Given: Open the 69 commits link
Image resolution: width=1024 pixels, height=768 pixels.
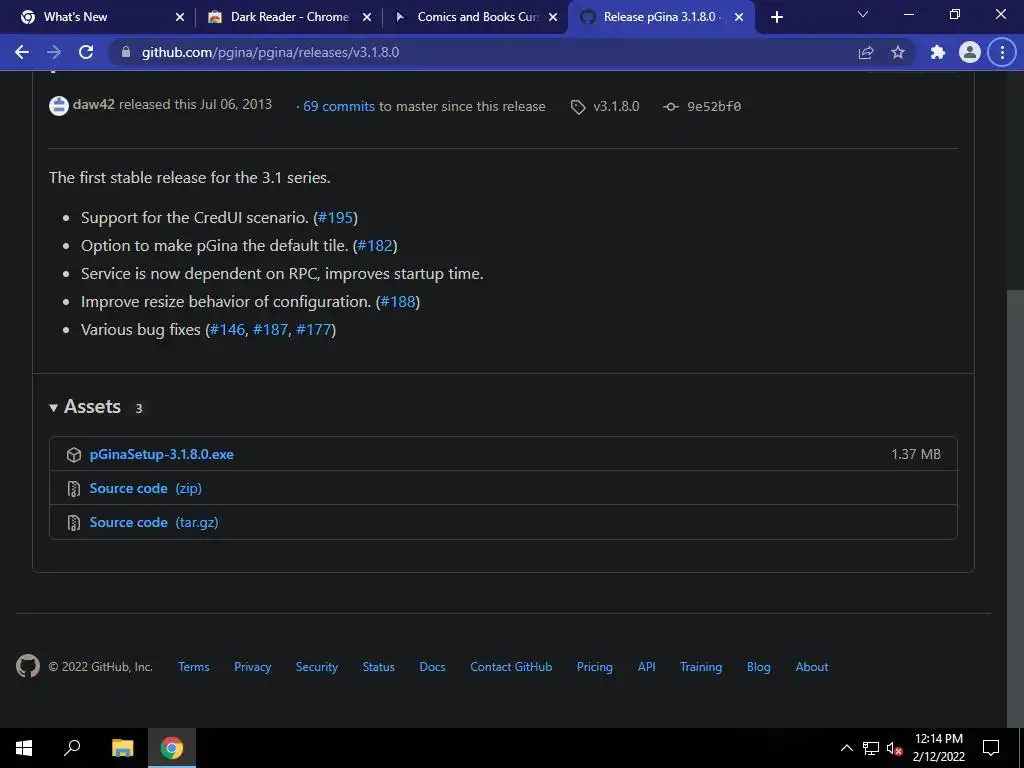Looking at the screenshot, I should click(x=339, y=106).
